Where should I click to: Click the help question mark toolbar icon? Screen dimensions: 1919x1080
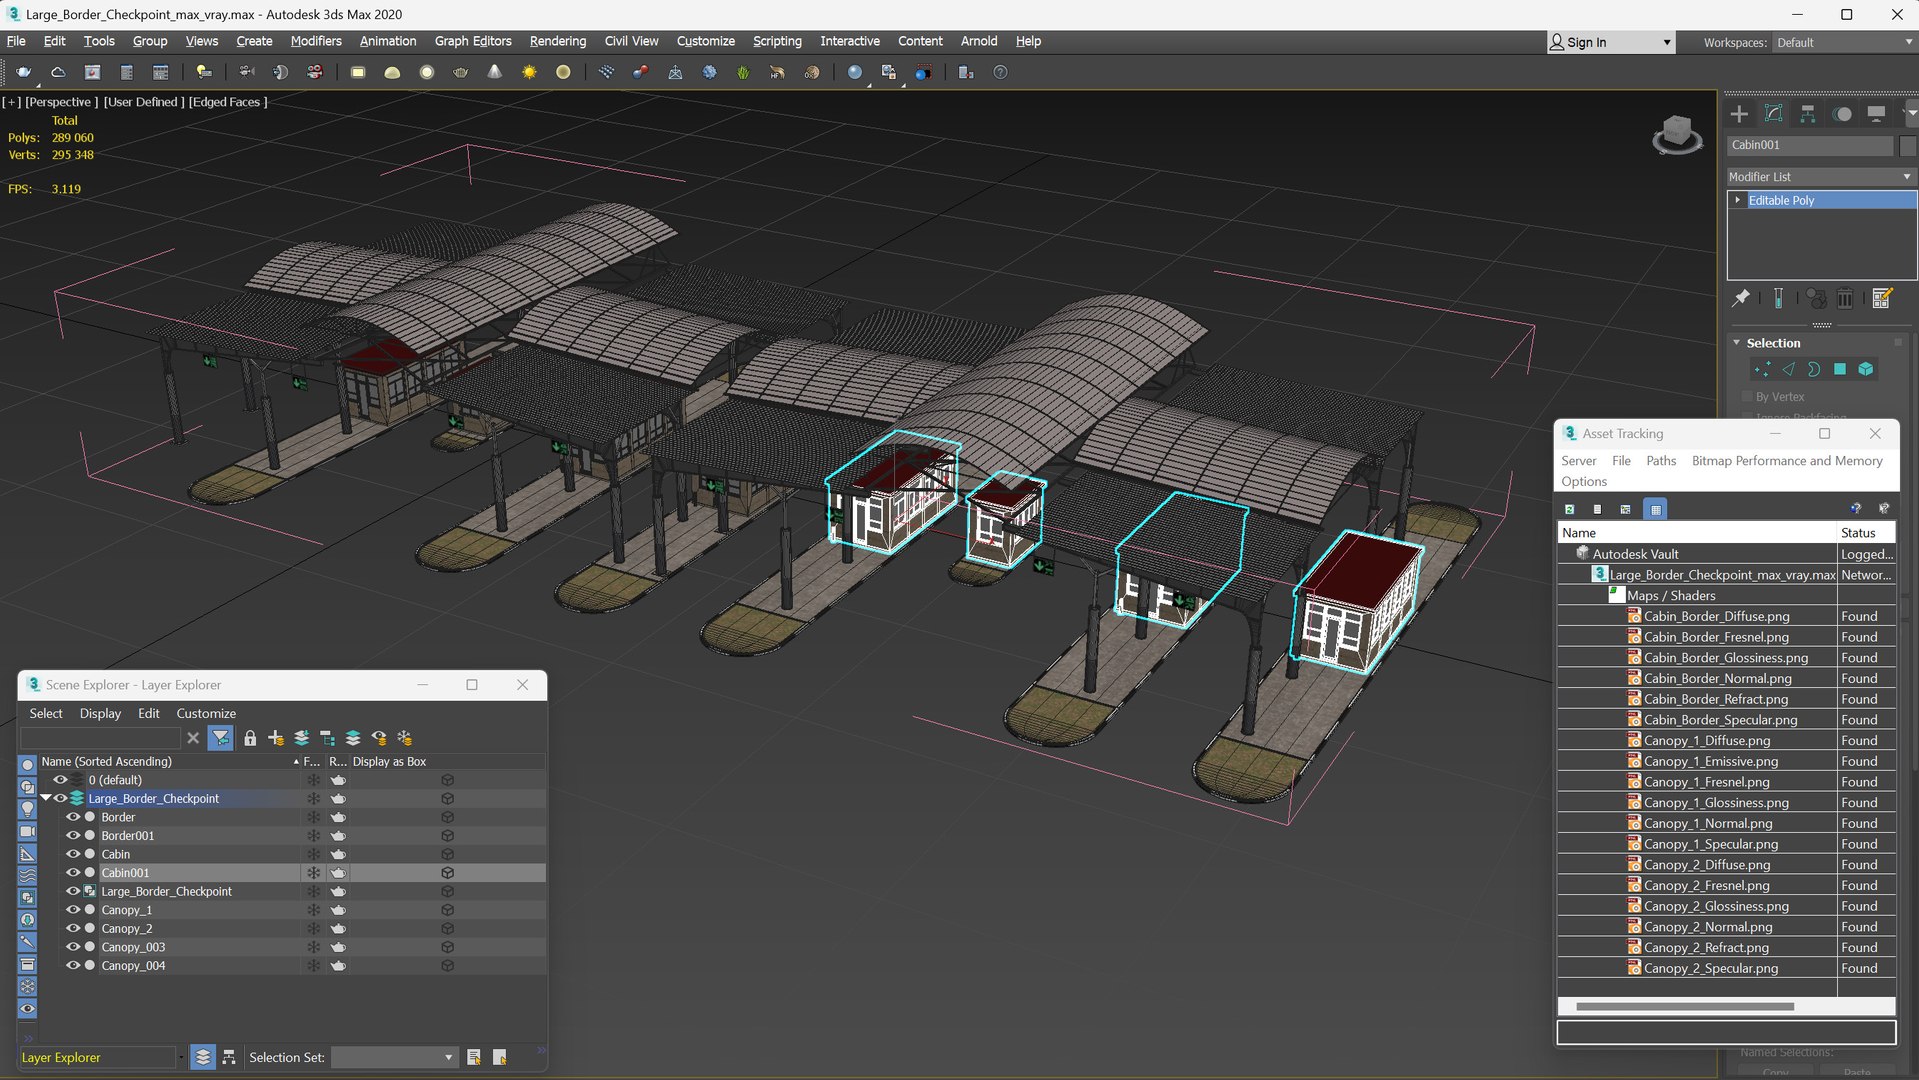(x=1000, y=72)
